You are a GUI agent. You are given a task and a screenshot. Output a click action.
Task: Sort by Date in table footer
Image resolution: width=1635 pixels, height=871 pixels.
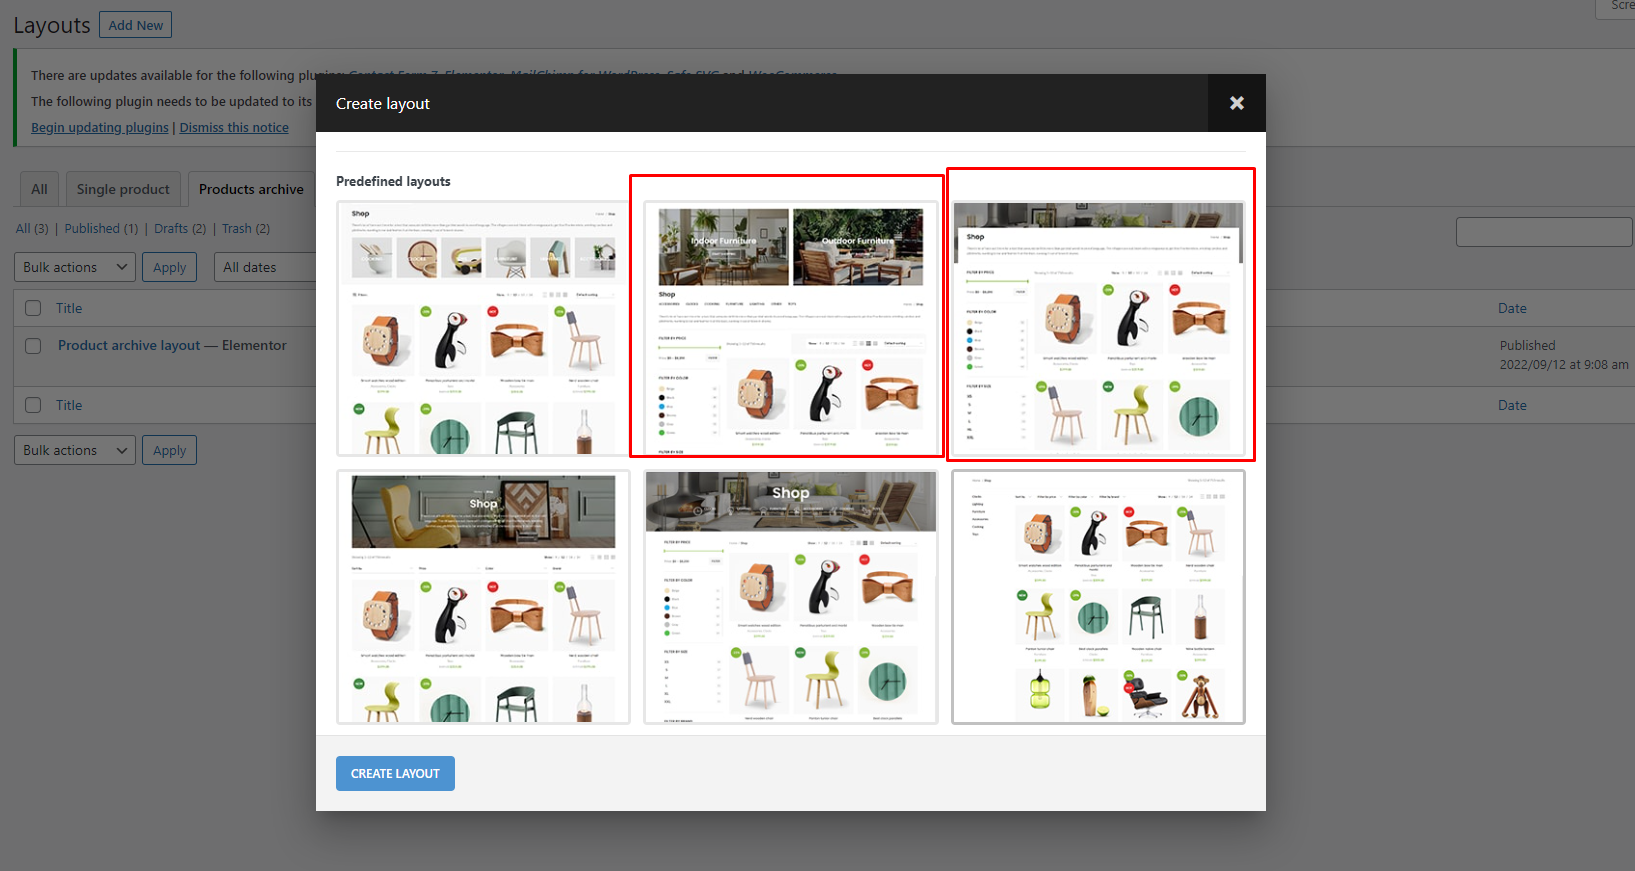tap(1512, 405)
